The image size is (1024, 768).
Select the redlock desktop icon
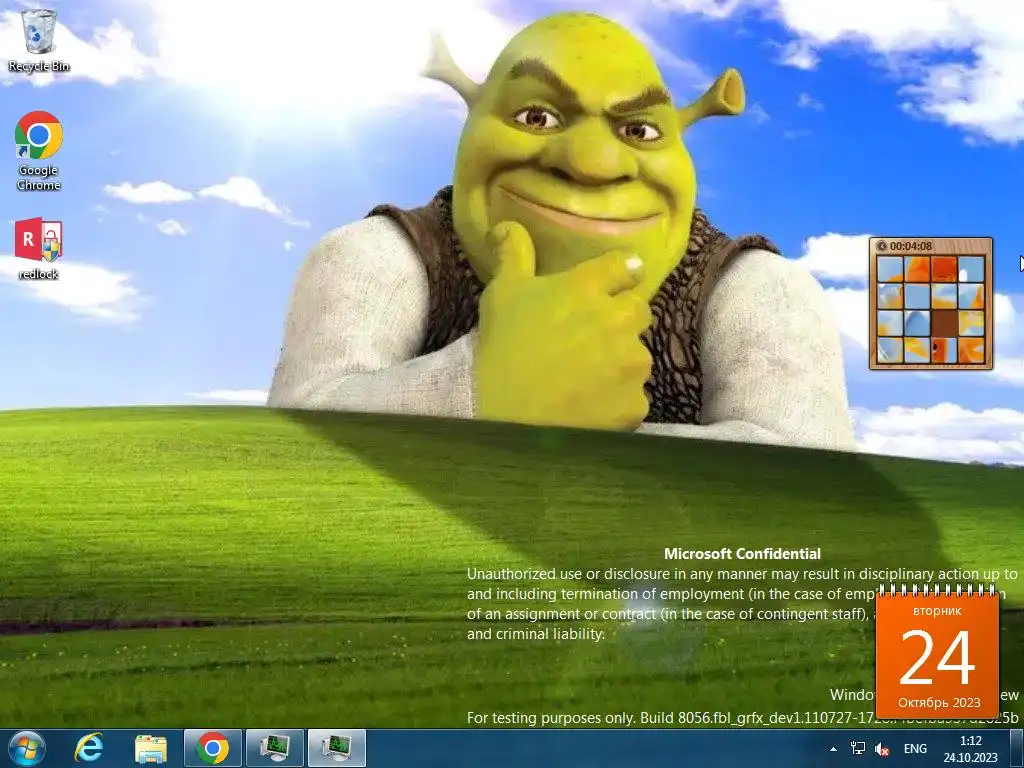pos(39,249)
